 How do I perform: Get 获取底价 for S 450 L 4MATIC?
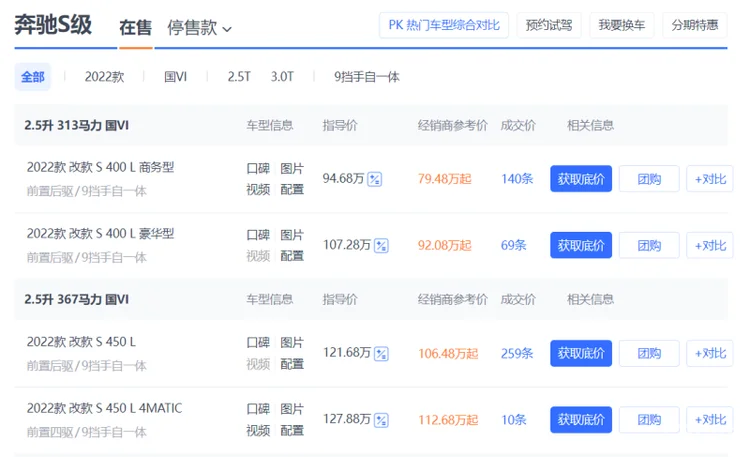pos(581,420)
